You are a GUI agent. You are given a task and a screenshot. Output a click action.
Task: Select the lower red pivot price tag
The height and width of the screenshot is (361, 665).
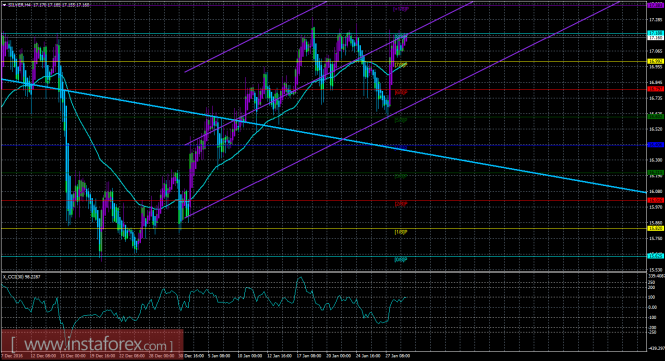[656, 200]
